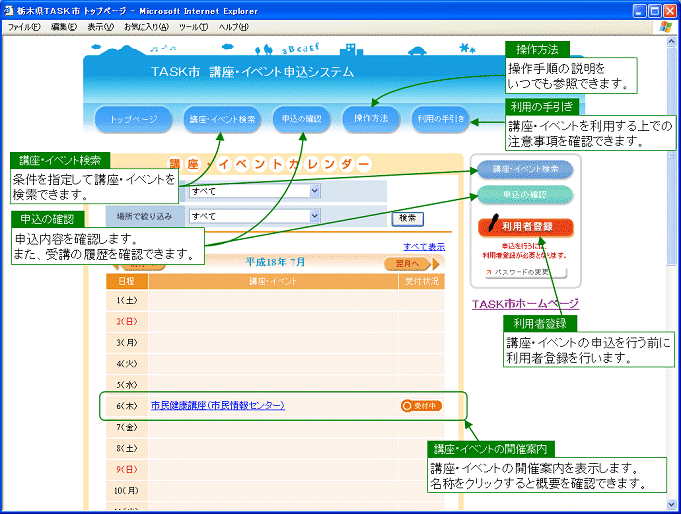Click the red 利用者登録 button
Image resolution: width=681 pixels, height=514 pixels.
click(526, 226)
